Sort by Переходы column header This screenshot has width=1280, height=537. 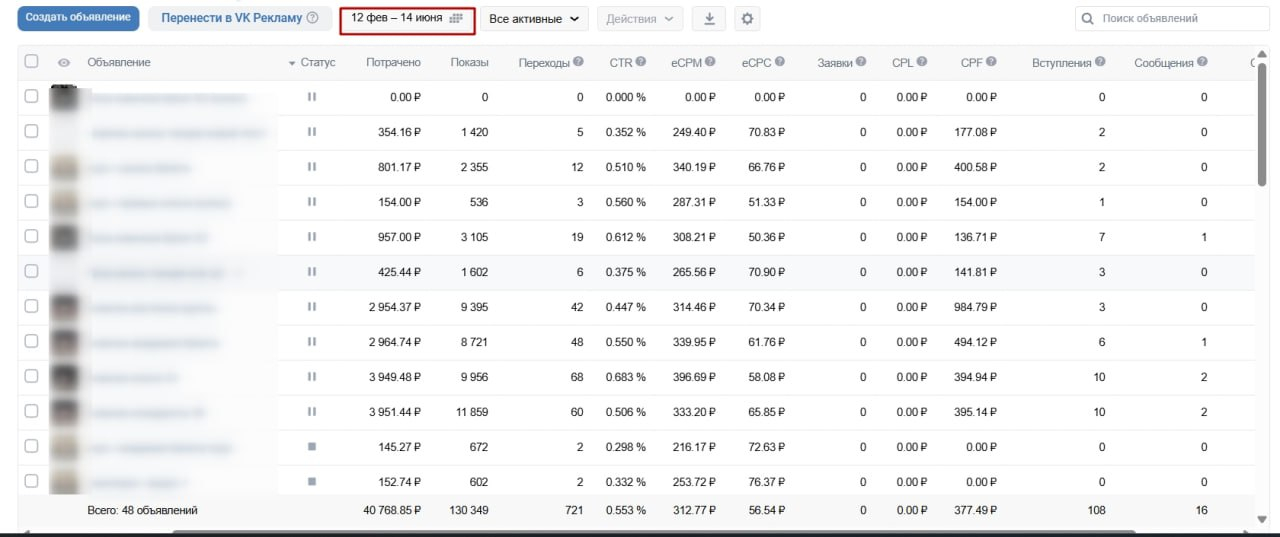point(544,62)
